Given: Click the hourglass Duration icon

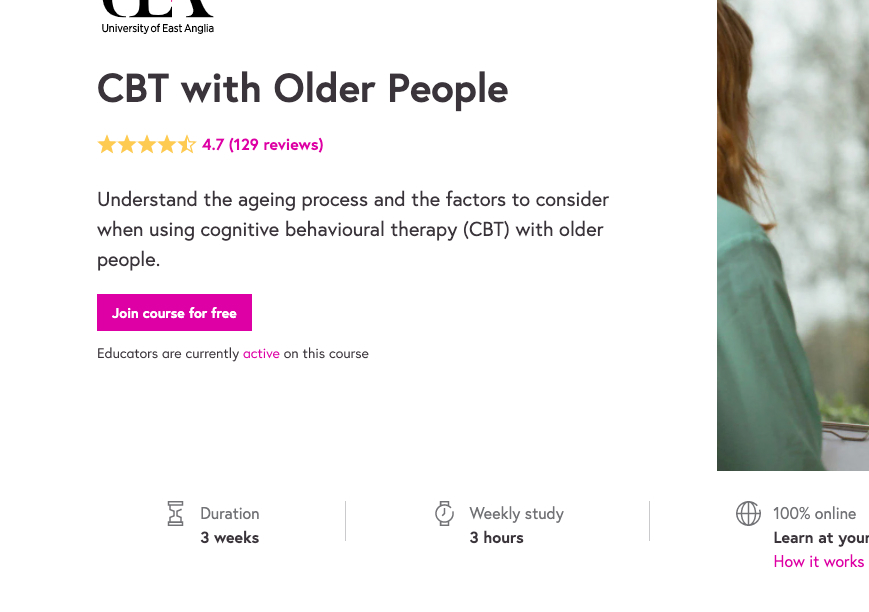Looking at the screenshot, I should click(x=176, y=514).
